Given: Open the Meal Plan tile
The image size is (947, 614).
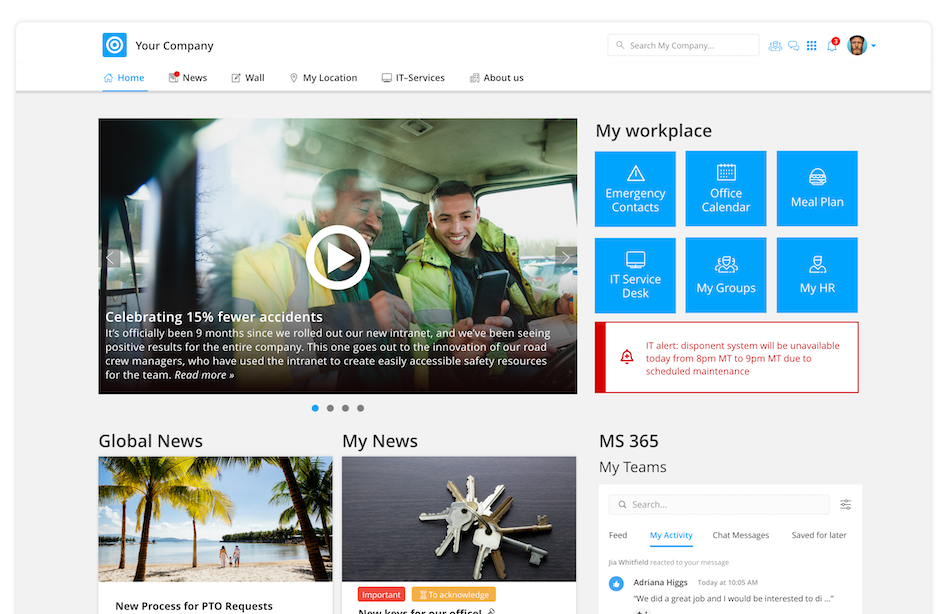Looking at the screenshot, I should click(817, 189).
